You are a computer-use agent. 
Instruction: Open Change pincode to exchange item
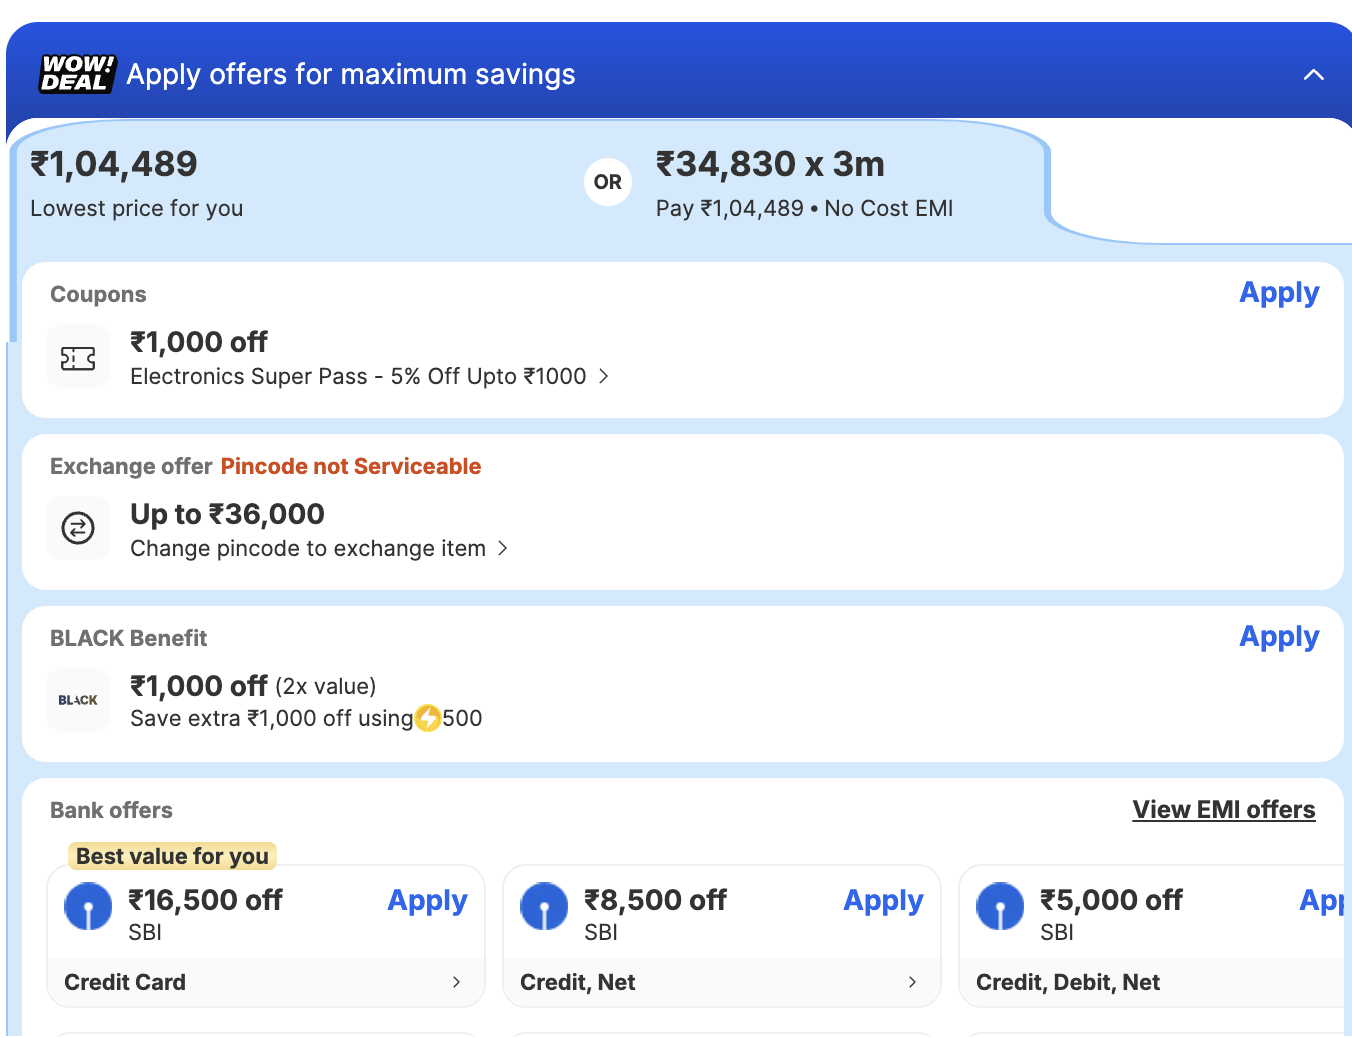pyautogui.click(x=503, y=548)
